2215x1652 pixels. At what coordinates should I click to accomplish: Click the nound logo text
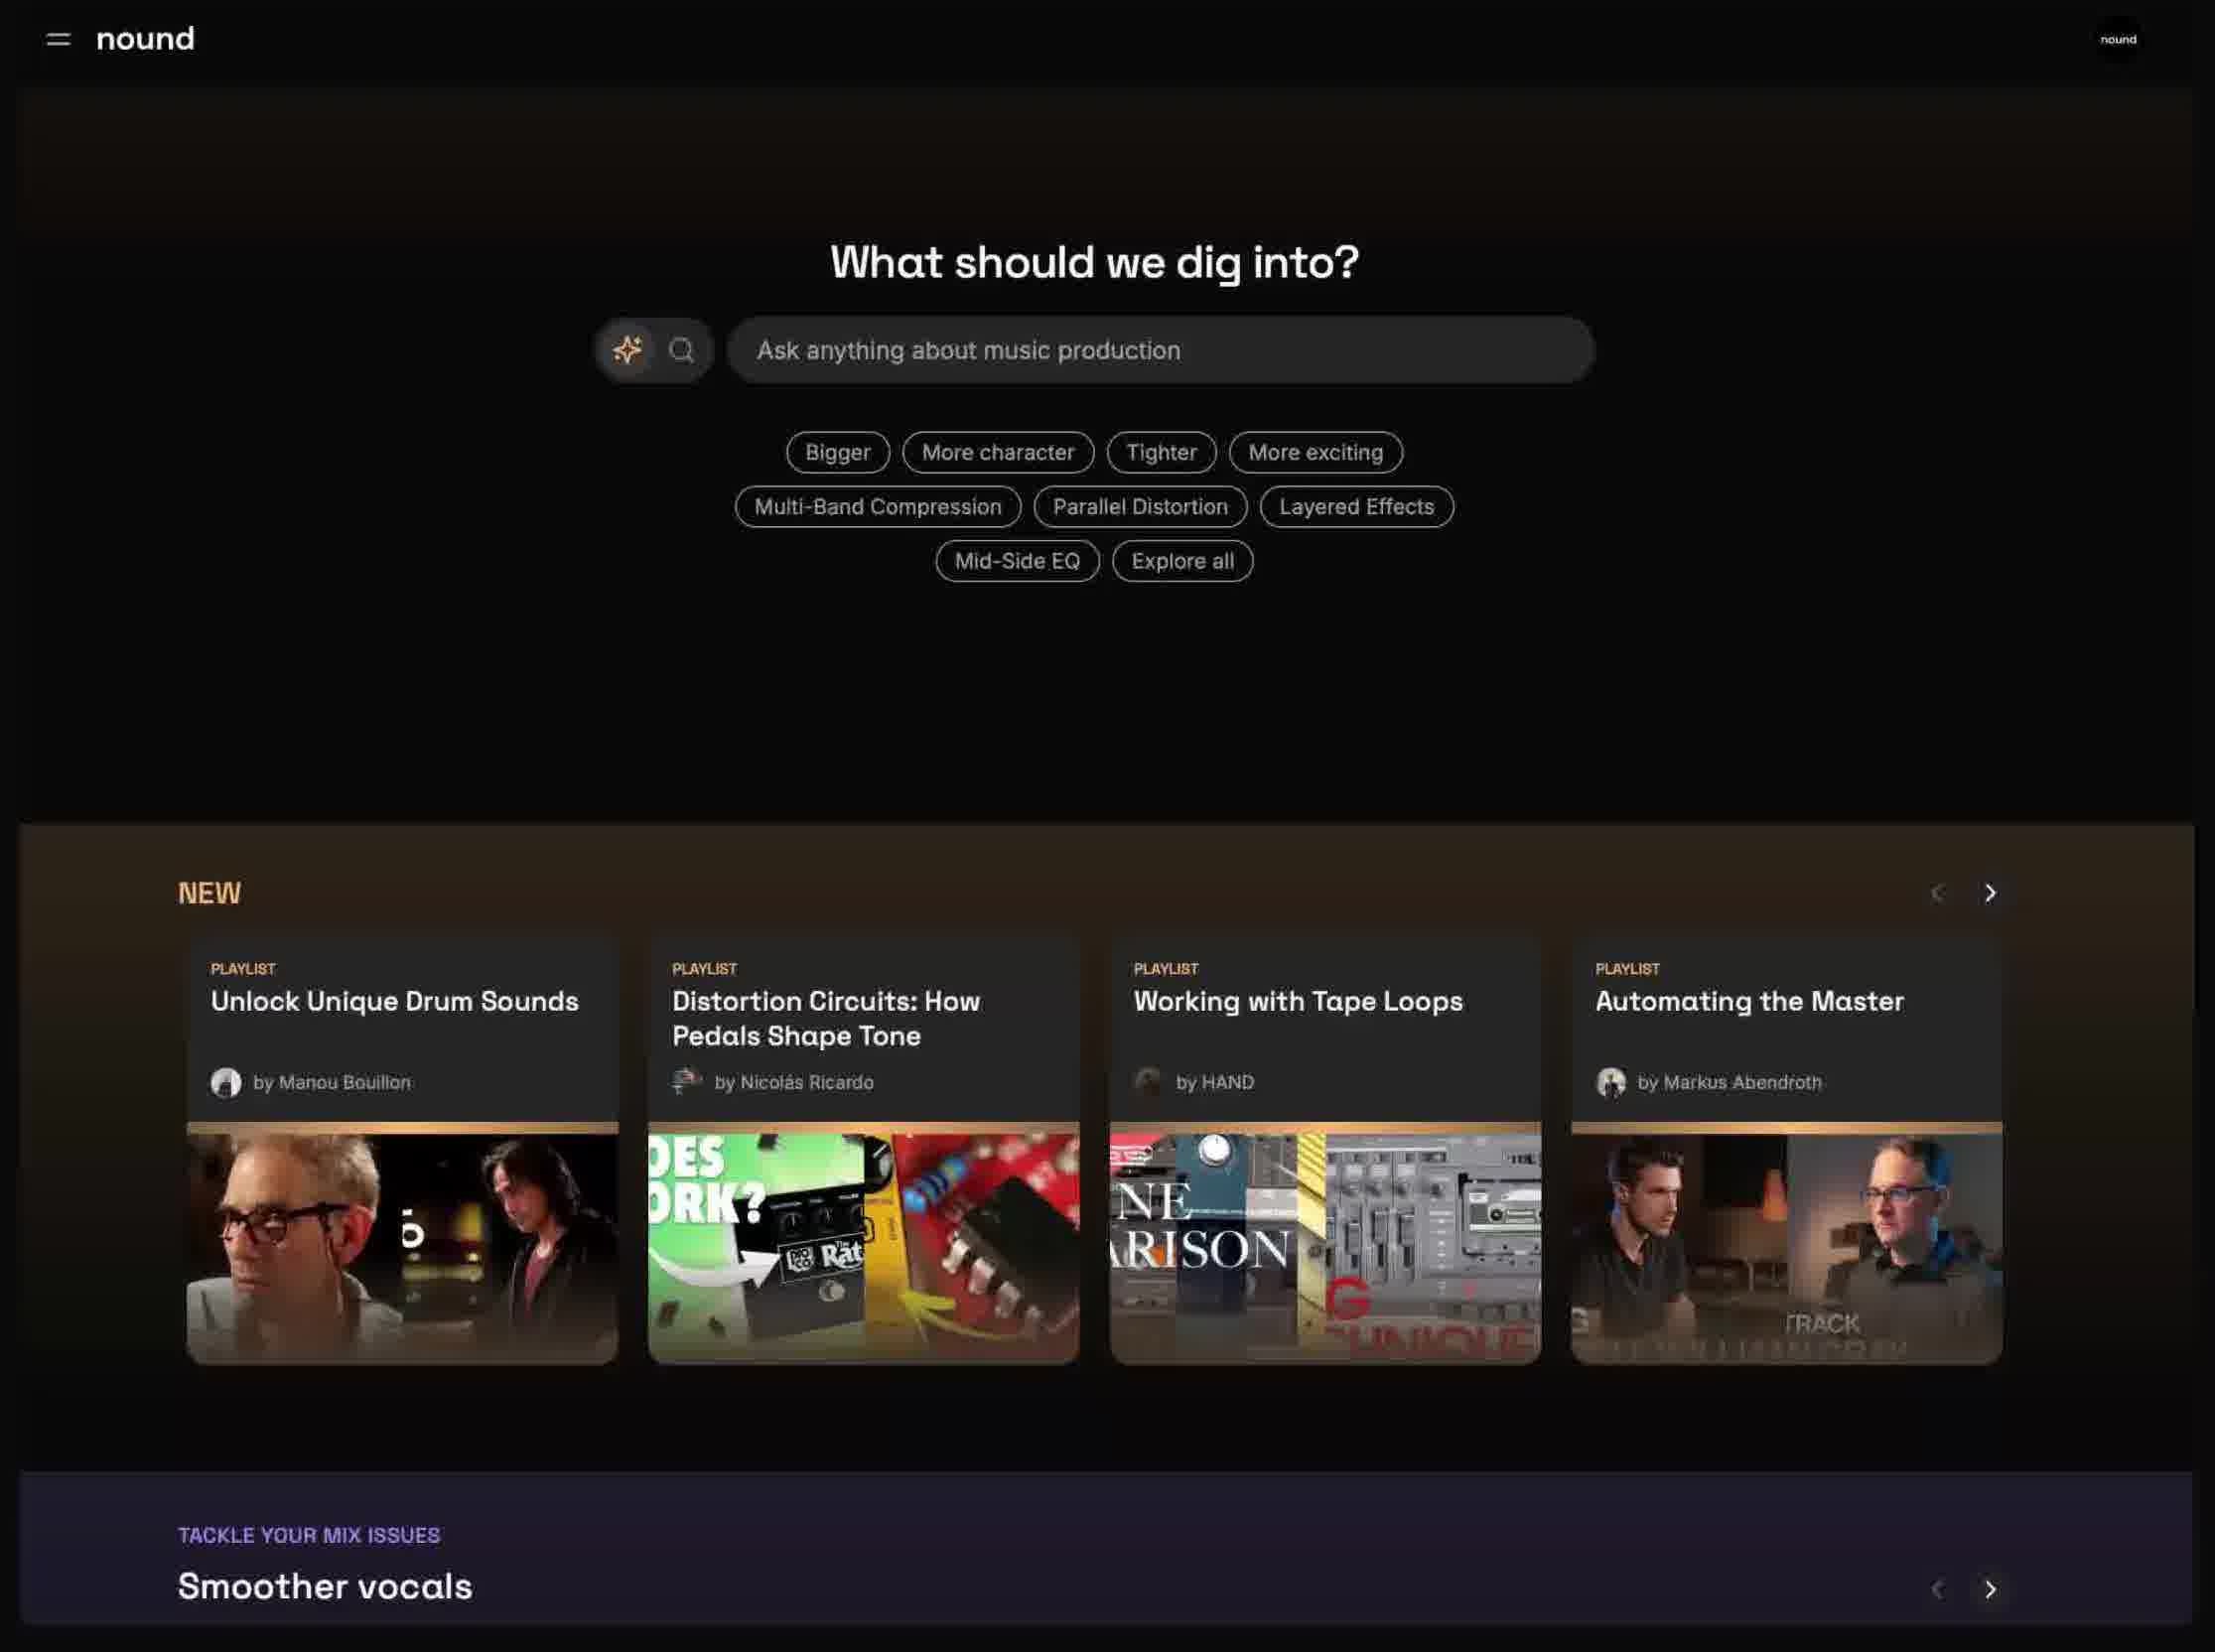click(x=145, y=39)
